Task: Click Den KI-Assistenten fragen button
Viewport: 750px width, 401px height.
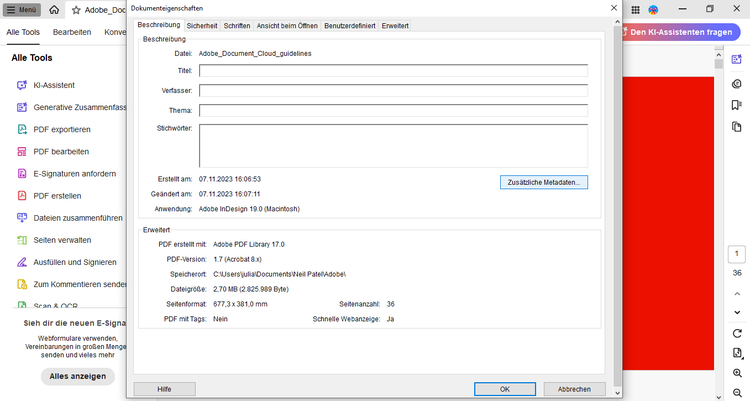Action: coord(680,32)
